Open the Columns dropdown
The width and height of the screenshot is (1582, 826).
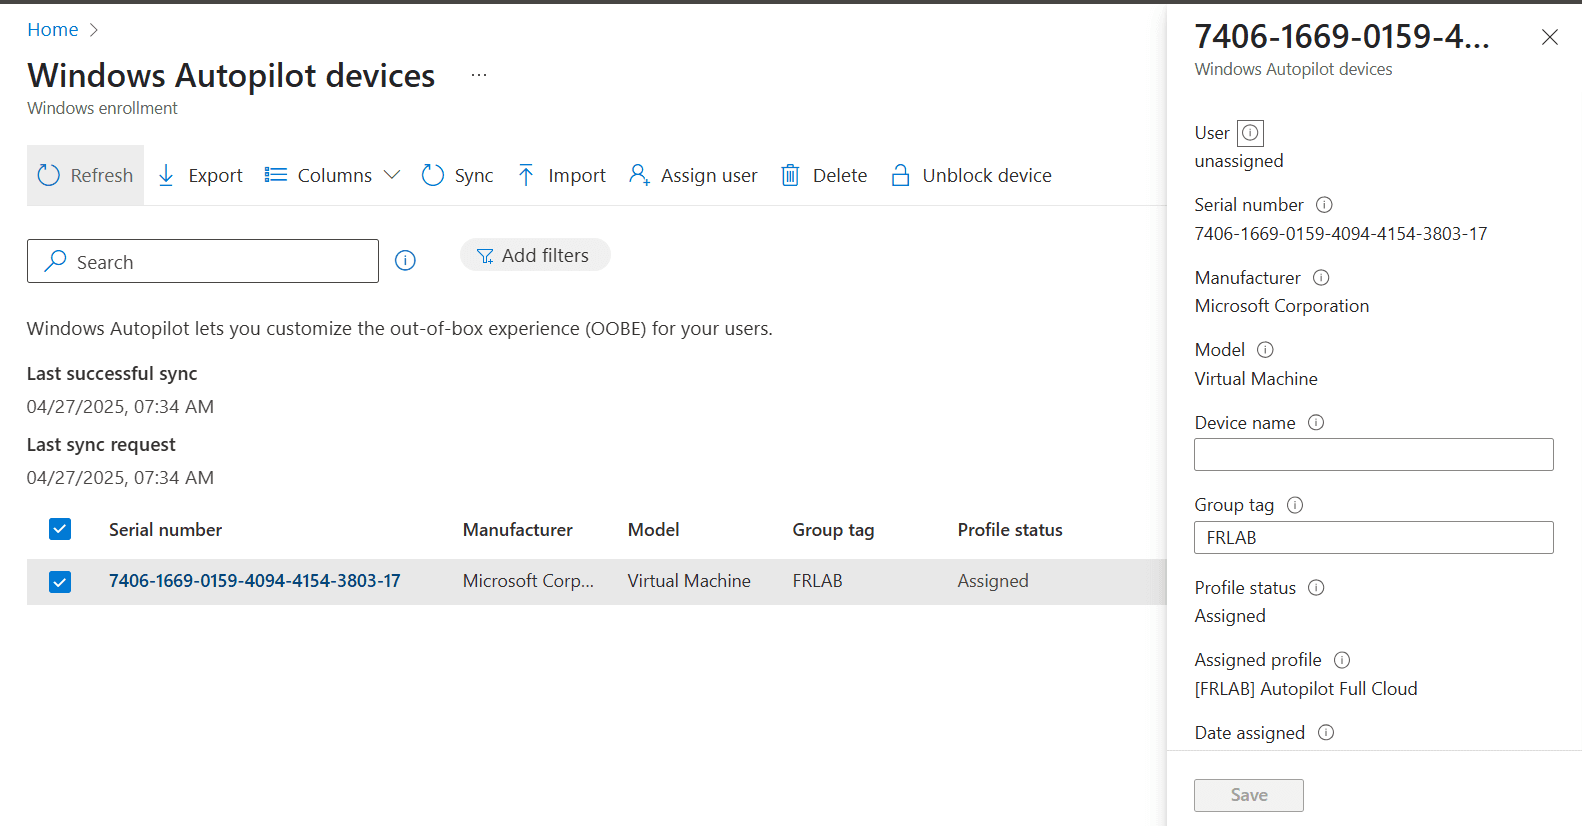click(x=332, y=175)
